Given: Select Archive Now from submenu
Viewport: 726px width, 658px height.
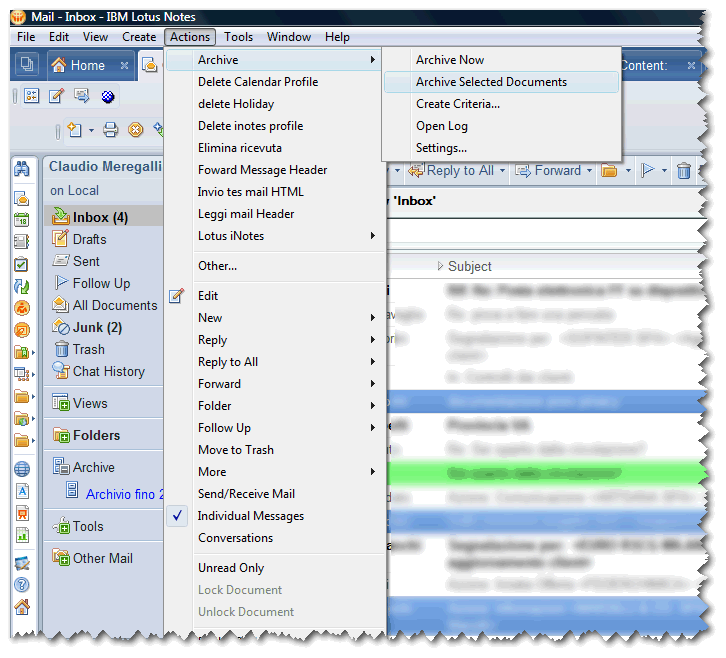Looking at the screenshot, I should (x=501, y=60).
